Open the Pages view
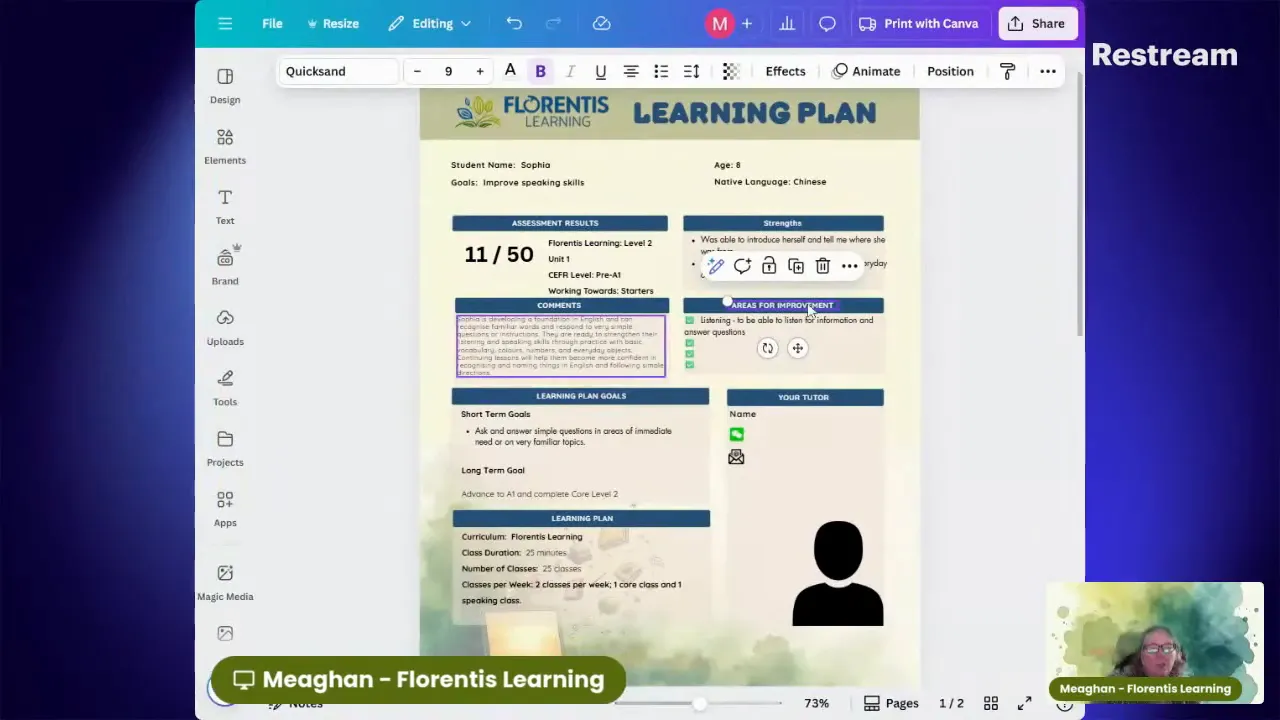 click(x=891, y=704)
